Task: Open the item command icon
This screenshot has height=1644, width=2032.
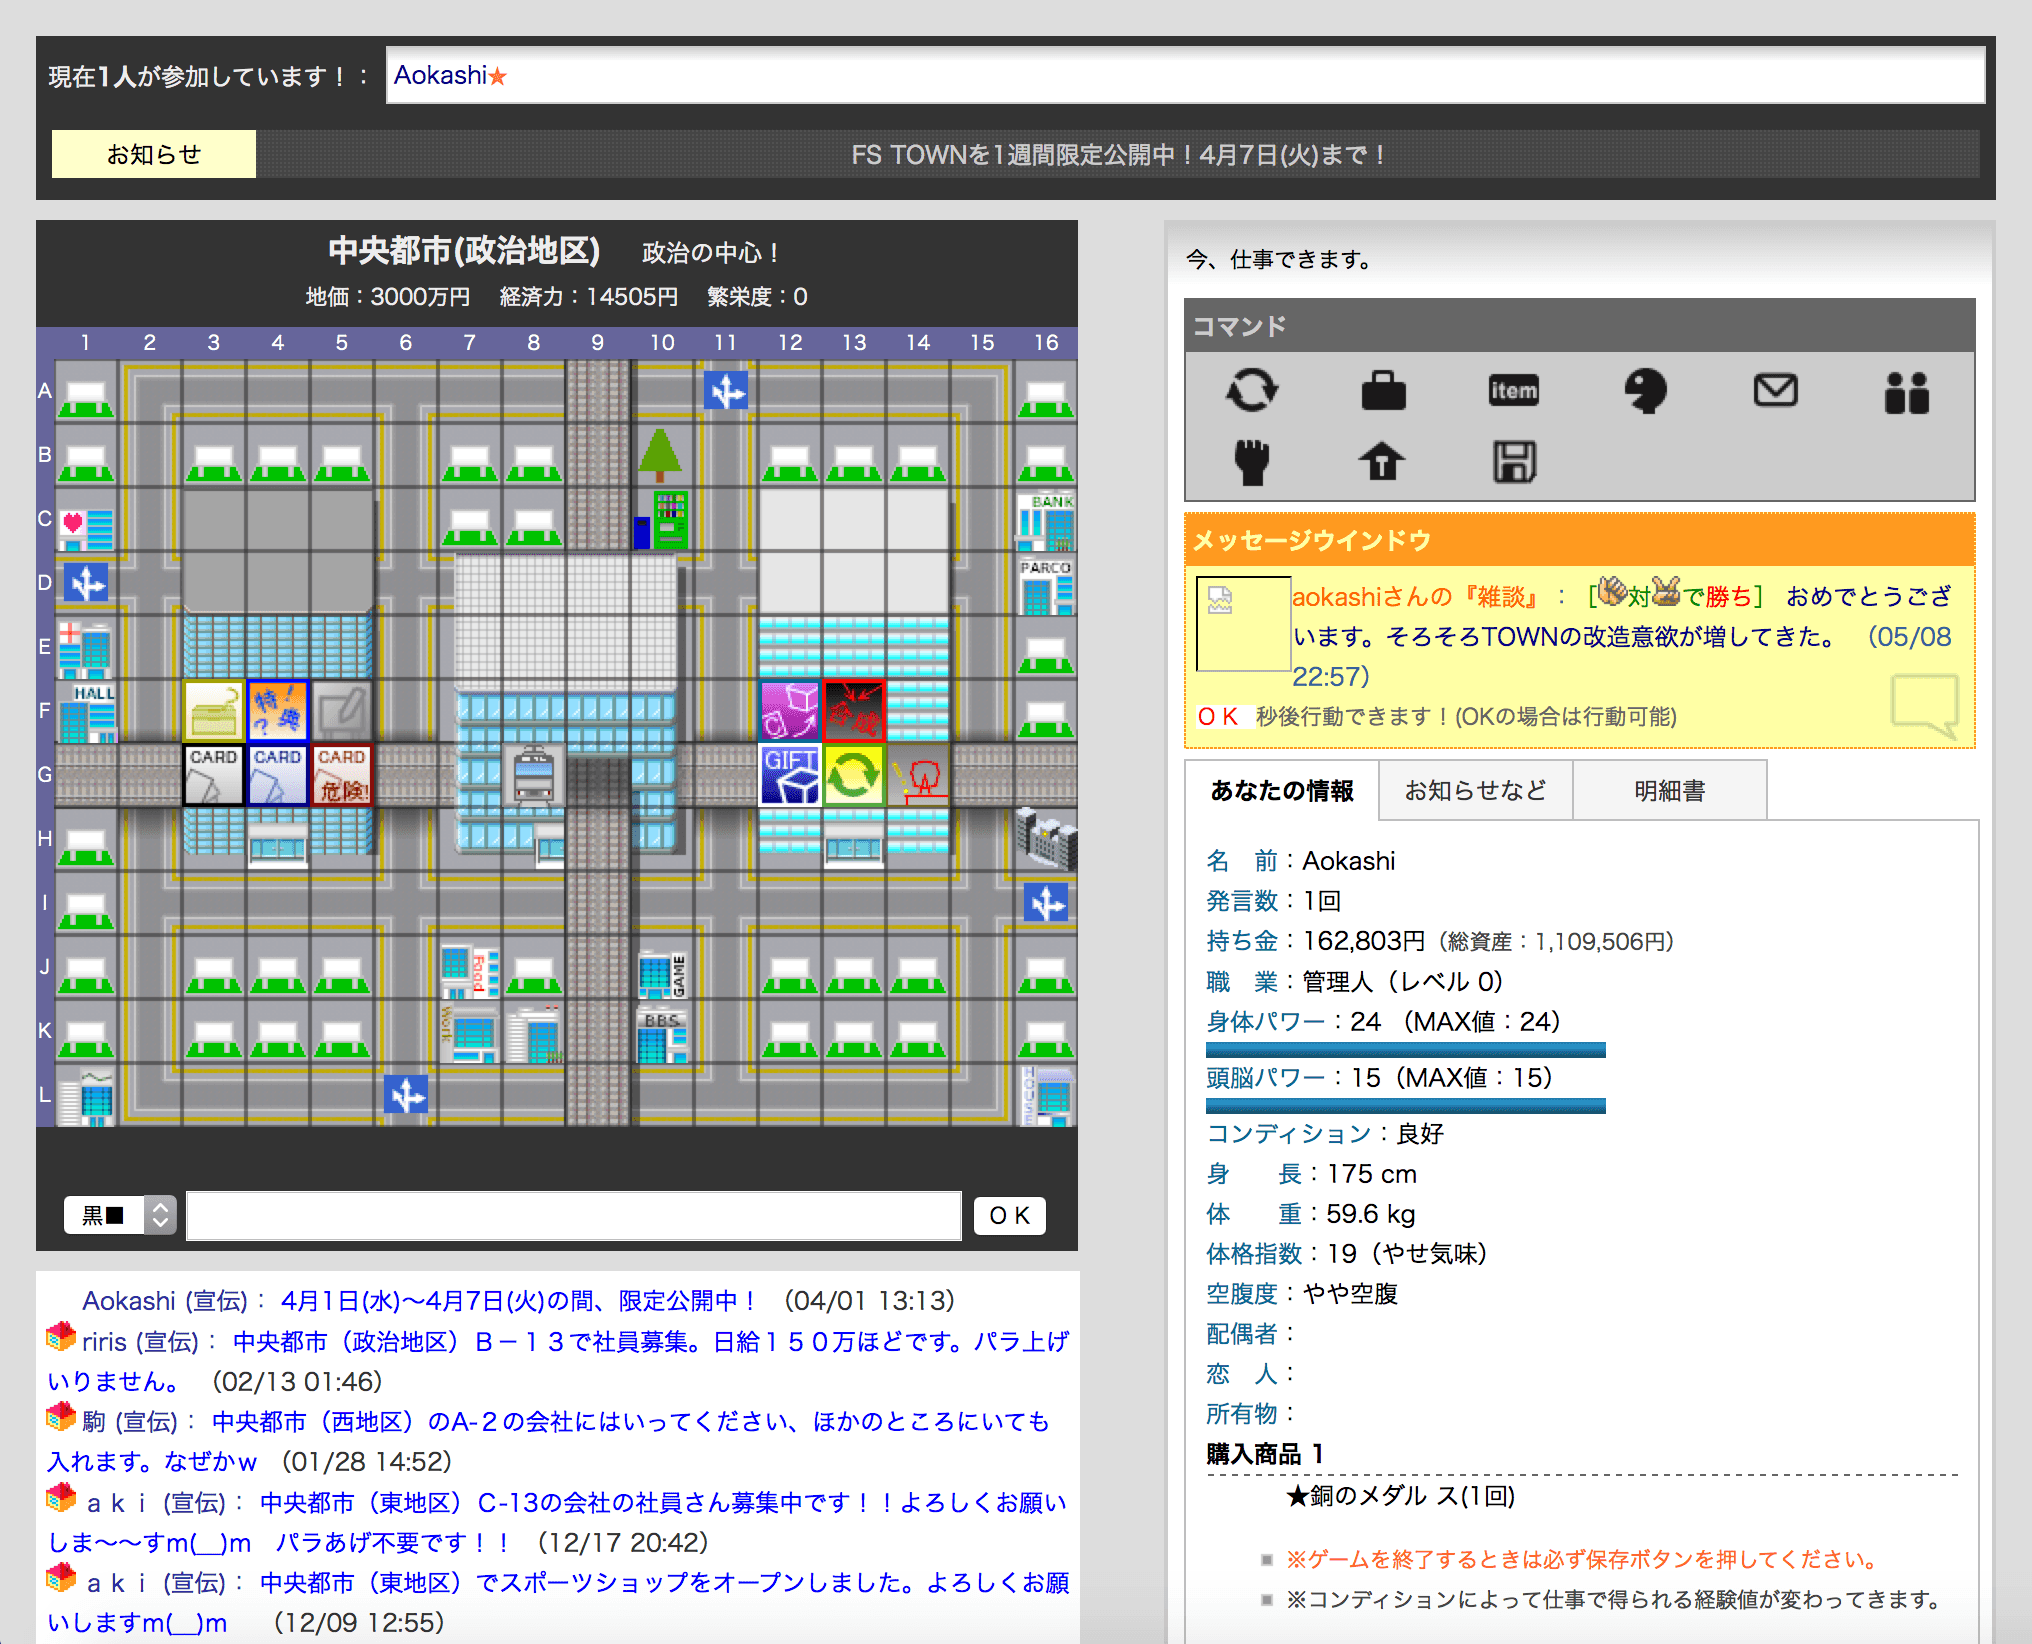Action: (1514, 390)
